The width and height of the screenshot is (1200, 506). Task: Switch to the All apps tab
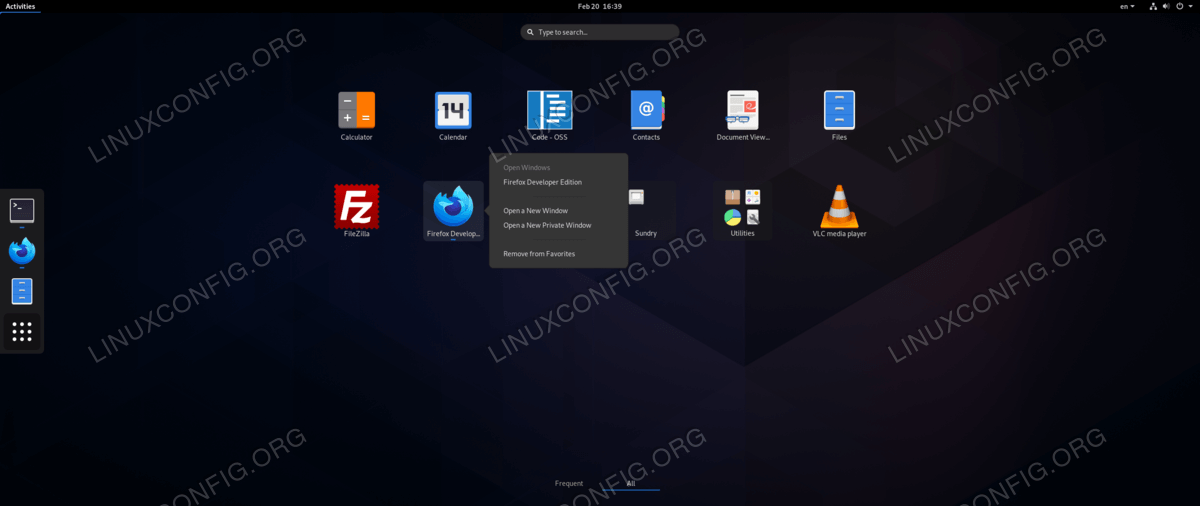coord(630,483)
